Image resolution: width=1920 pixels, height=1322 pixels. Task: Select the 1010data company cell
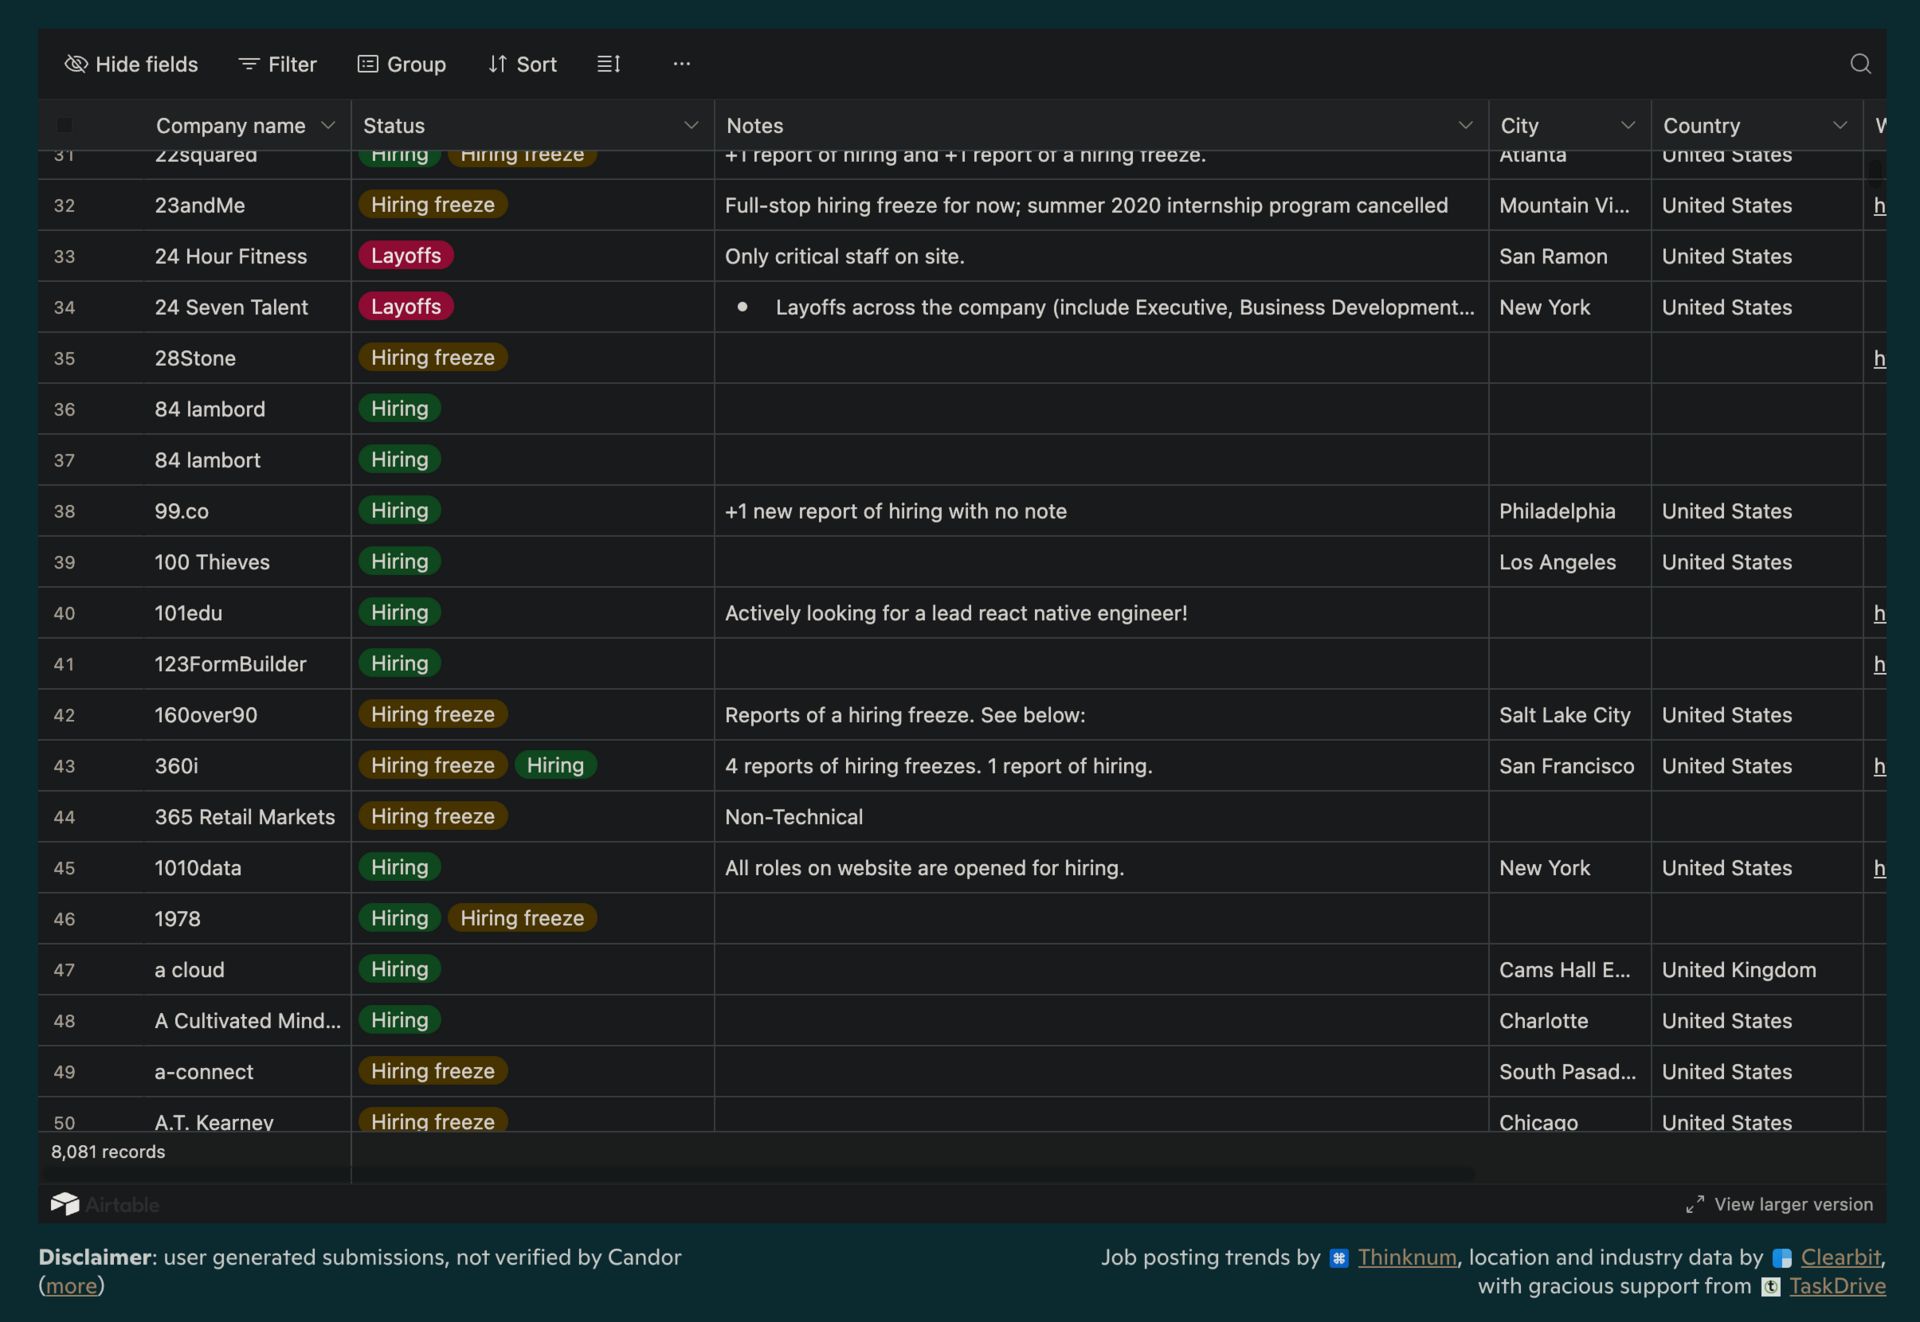246,868
